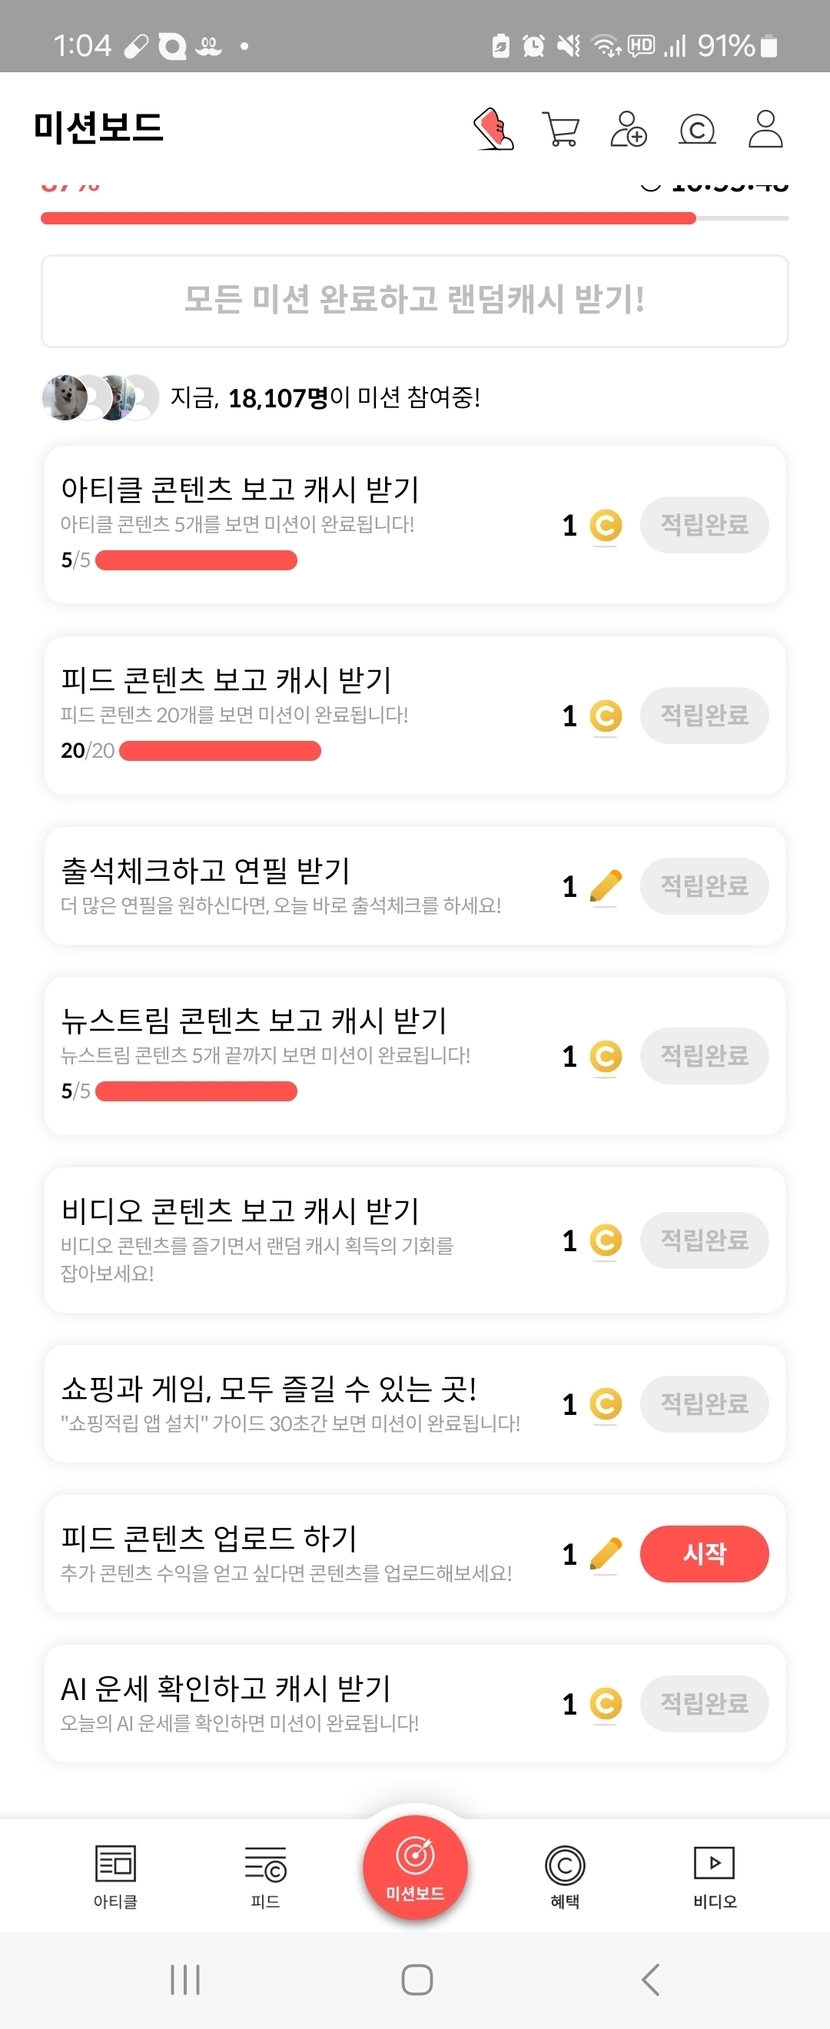Image resolution: width=830 pixels, height=2029 pixels.
Task: Tap 모든 미션 완료하고 랜덤캐시 받기 button
Action: pyautogui.click(x=415, y=300)
